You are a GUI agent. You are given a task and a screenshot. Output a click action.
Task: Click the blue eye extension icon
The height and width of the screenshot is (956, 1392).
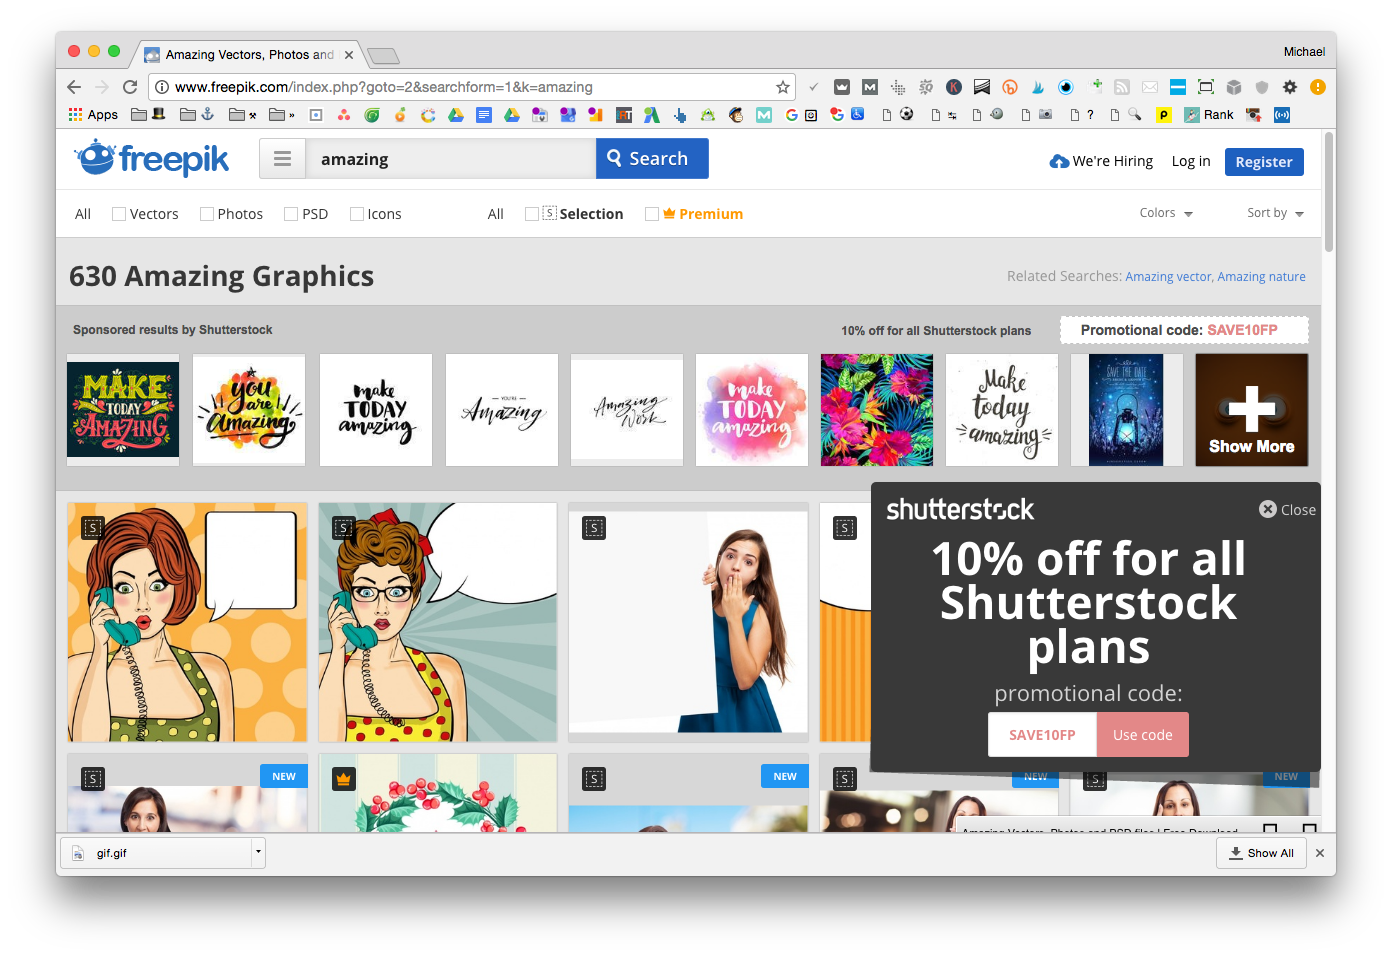click(x=1066, y=87)
